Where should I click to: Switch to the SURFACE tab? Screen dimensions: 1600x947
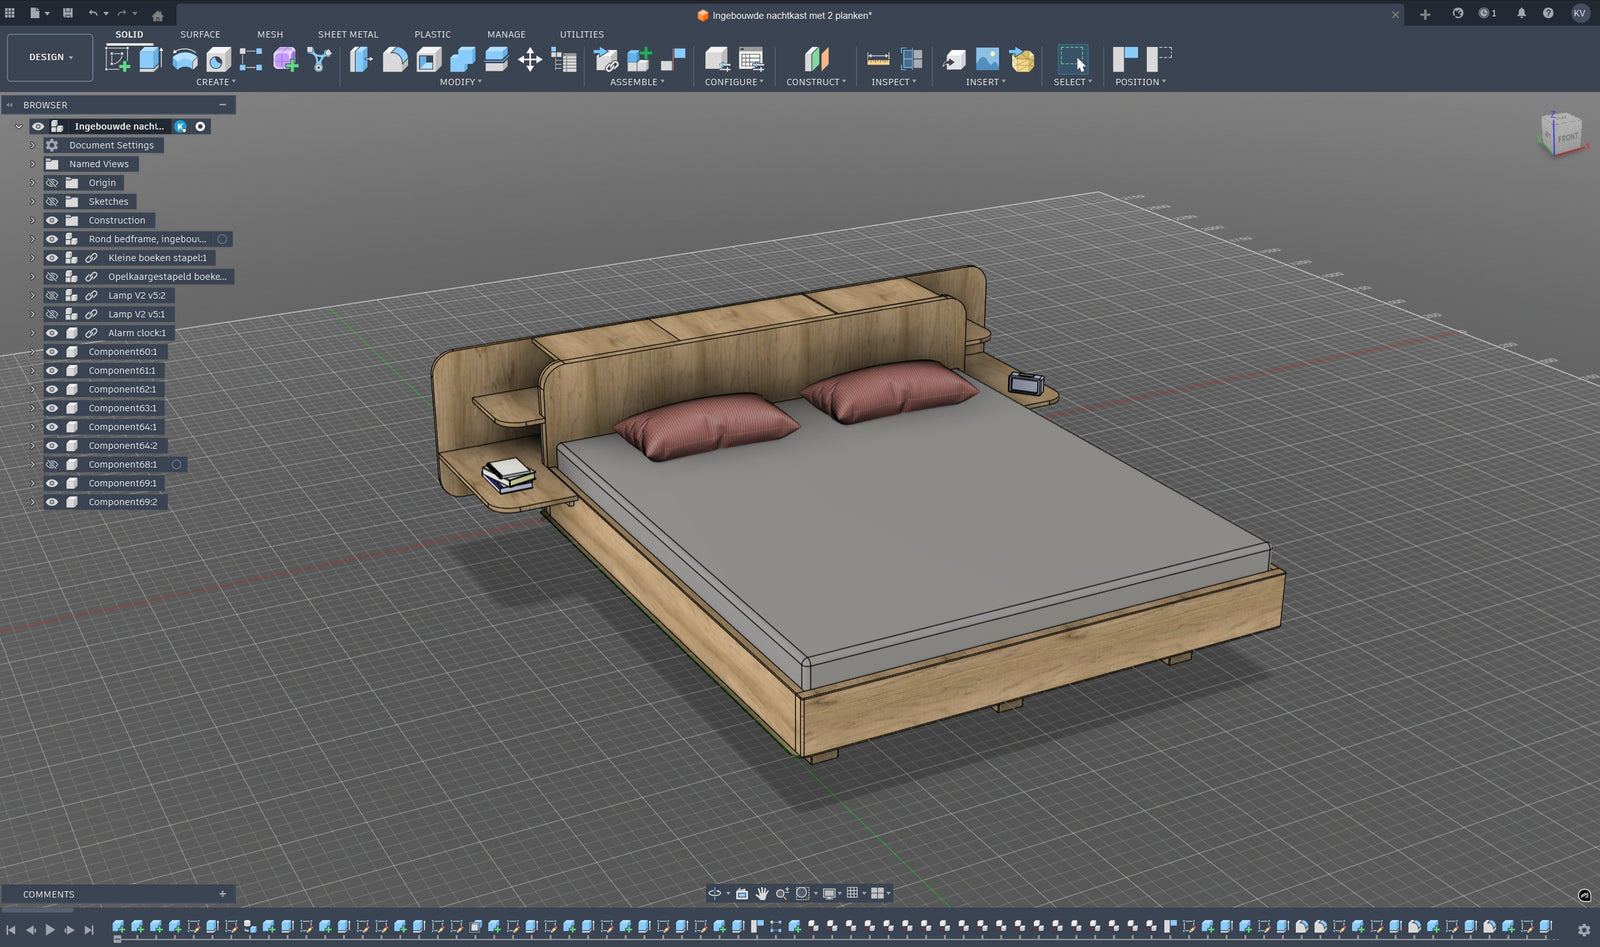tap(200, 34)
